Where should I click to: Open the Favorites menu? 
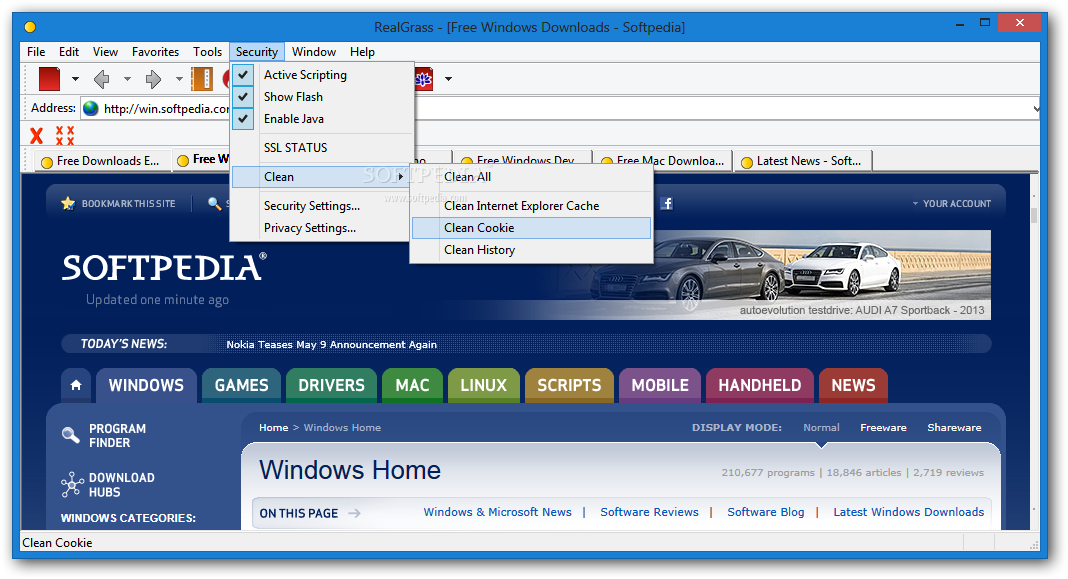click(x=155, y=52)
